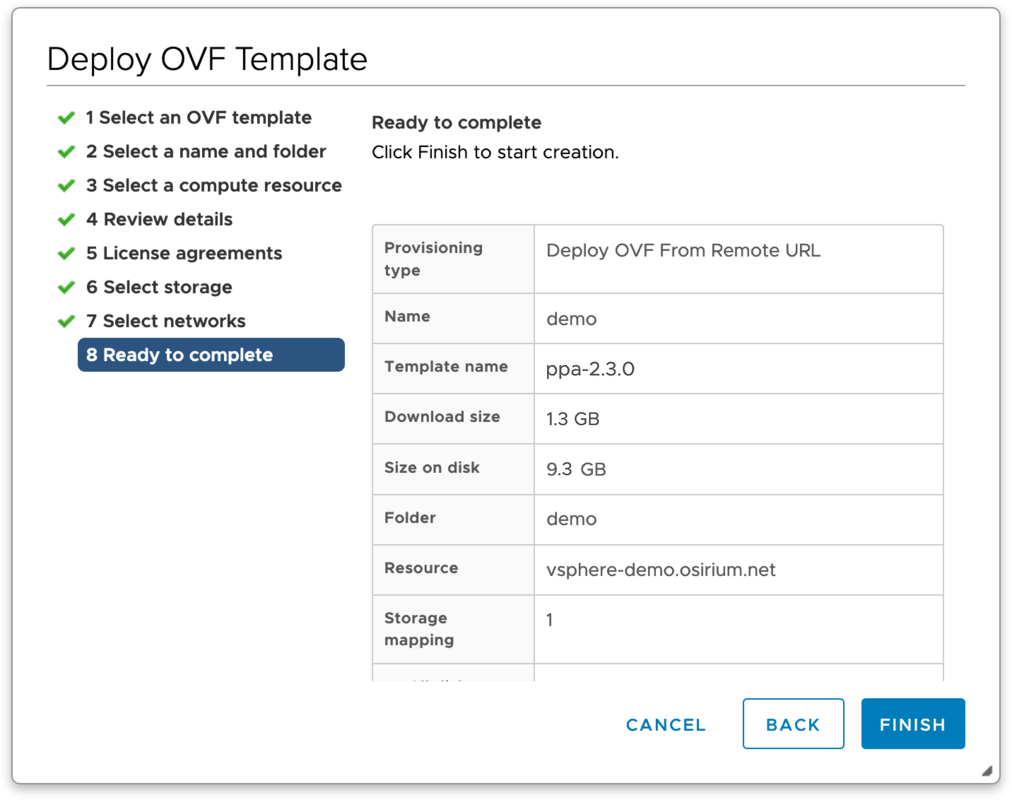Click the BACK button
This screenshot has width=1012, height=800.
click(793, 724)
